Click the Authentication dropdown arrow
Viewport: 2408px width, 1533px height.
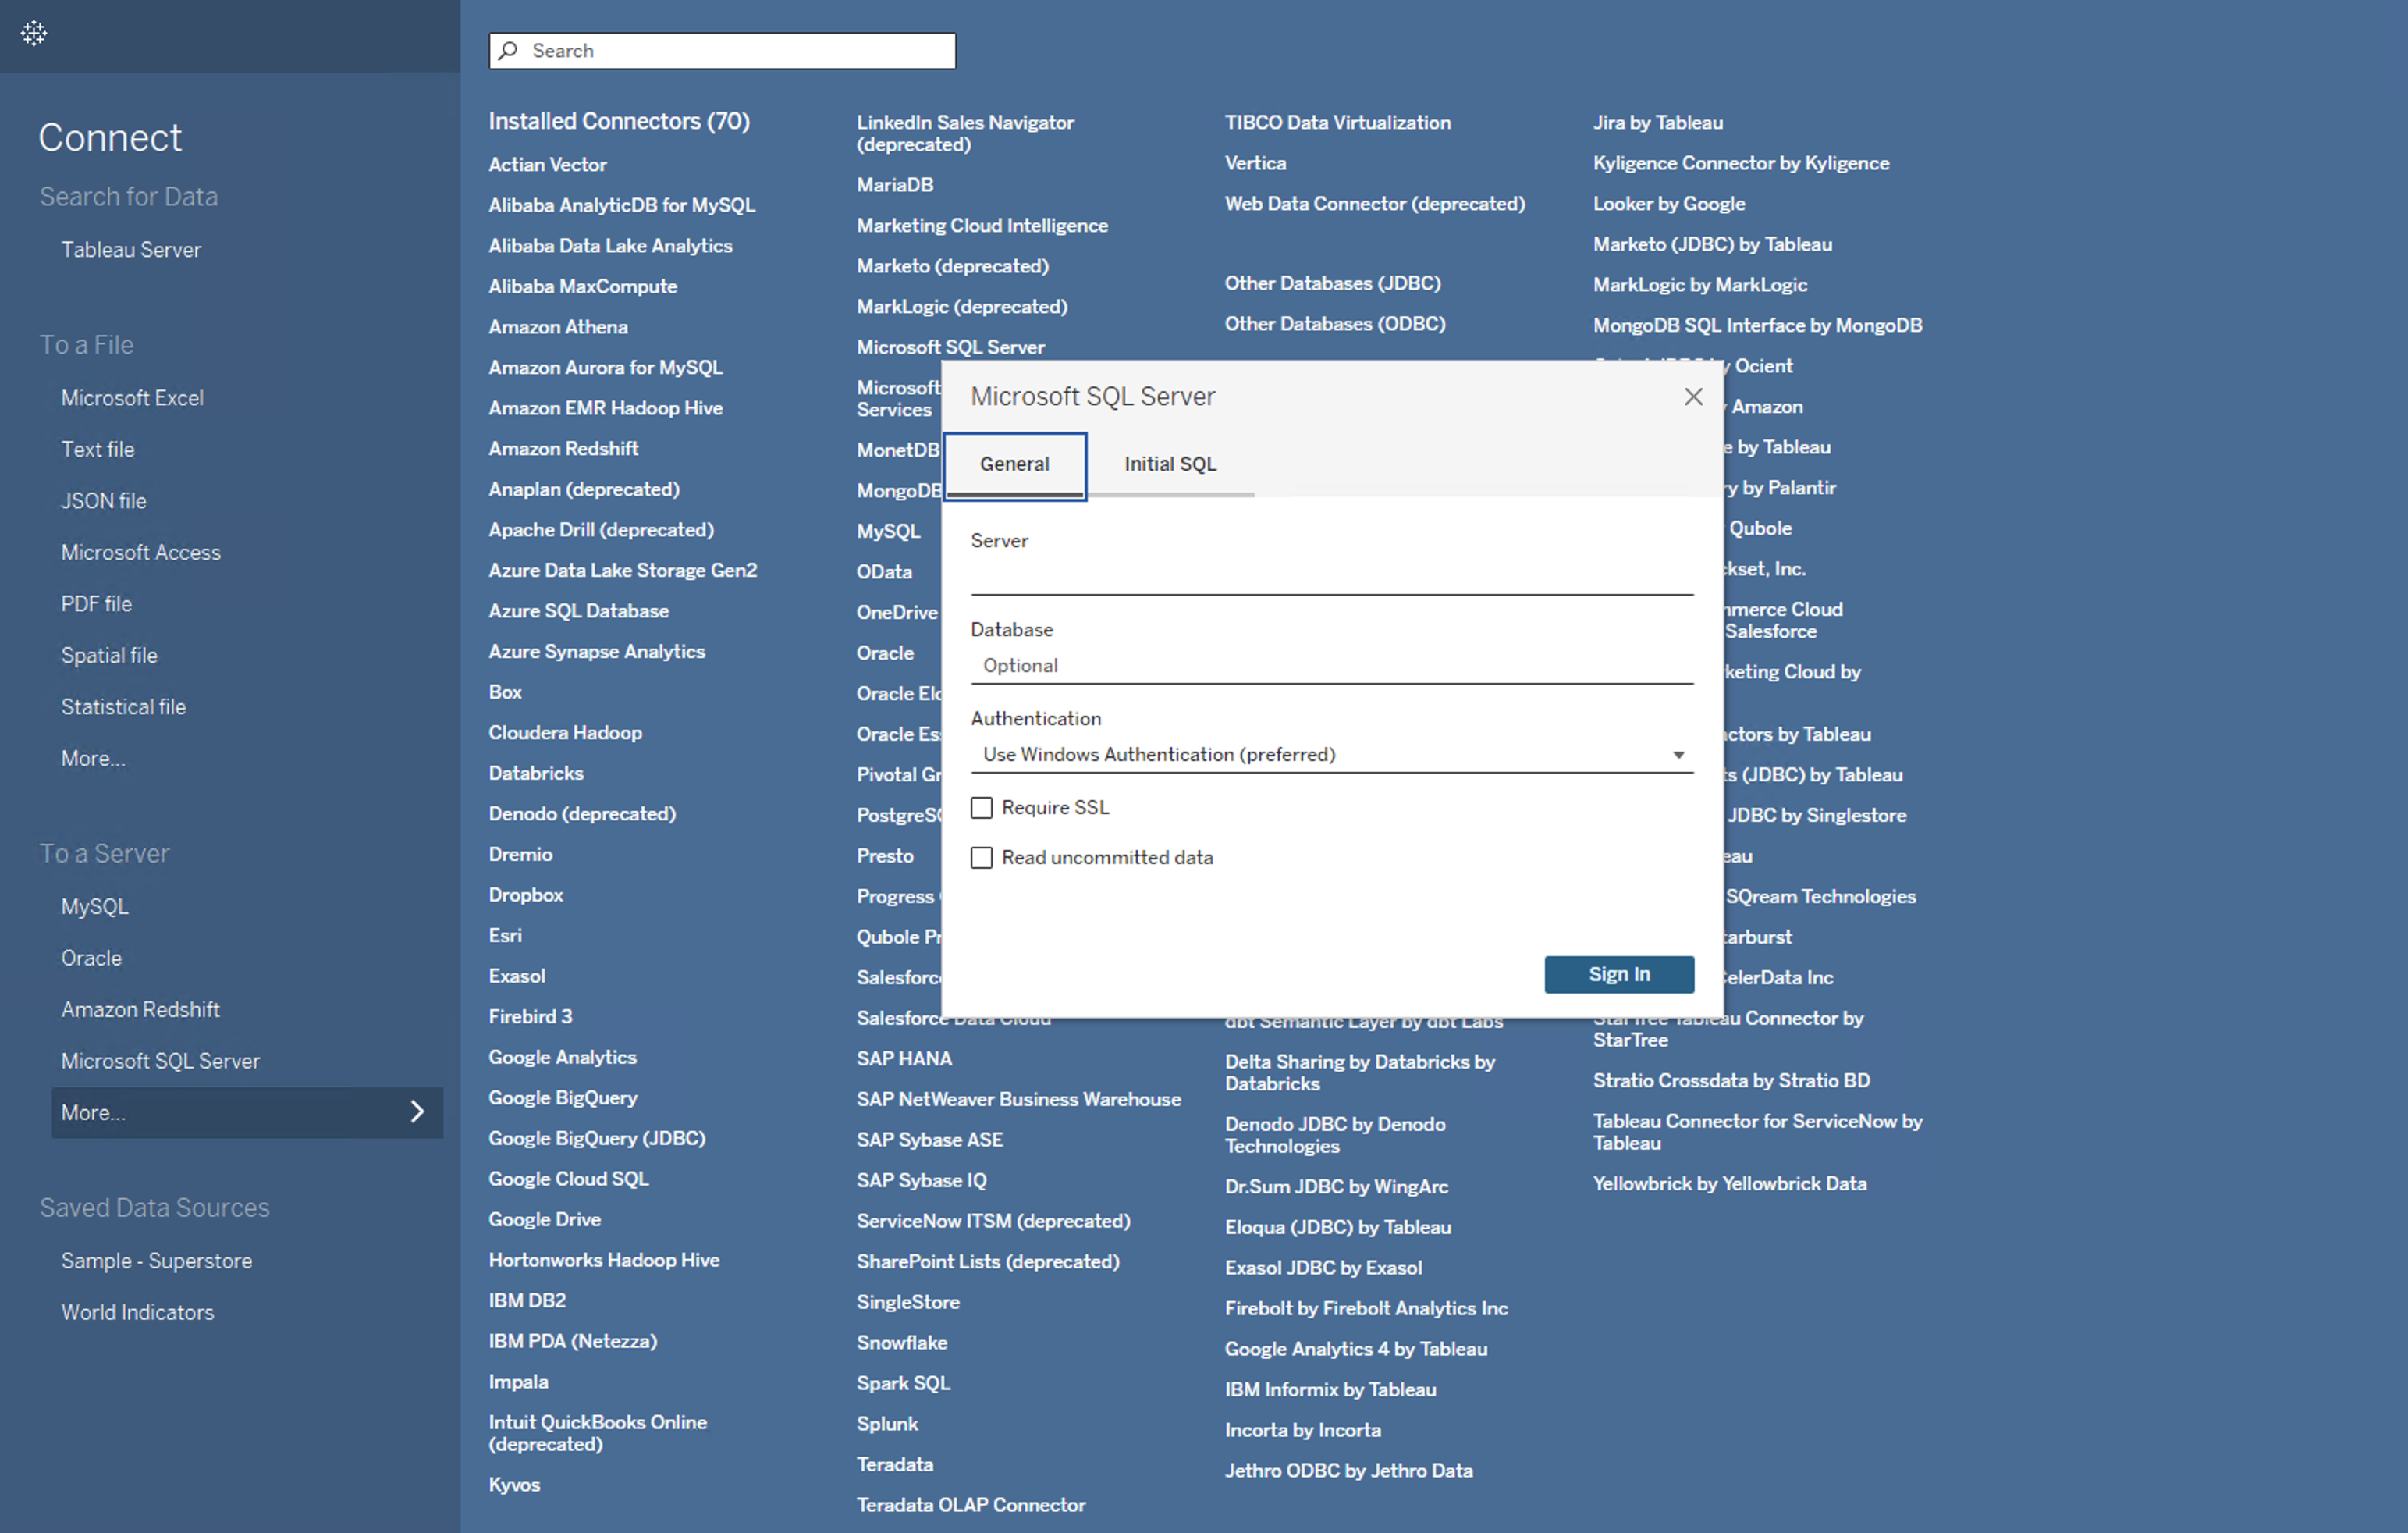tap(1678, 755)
